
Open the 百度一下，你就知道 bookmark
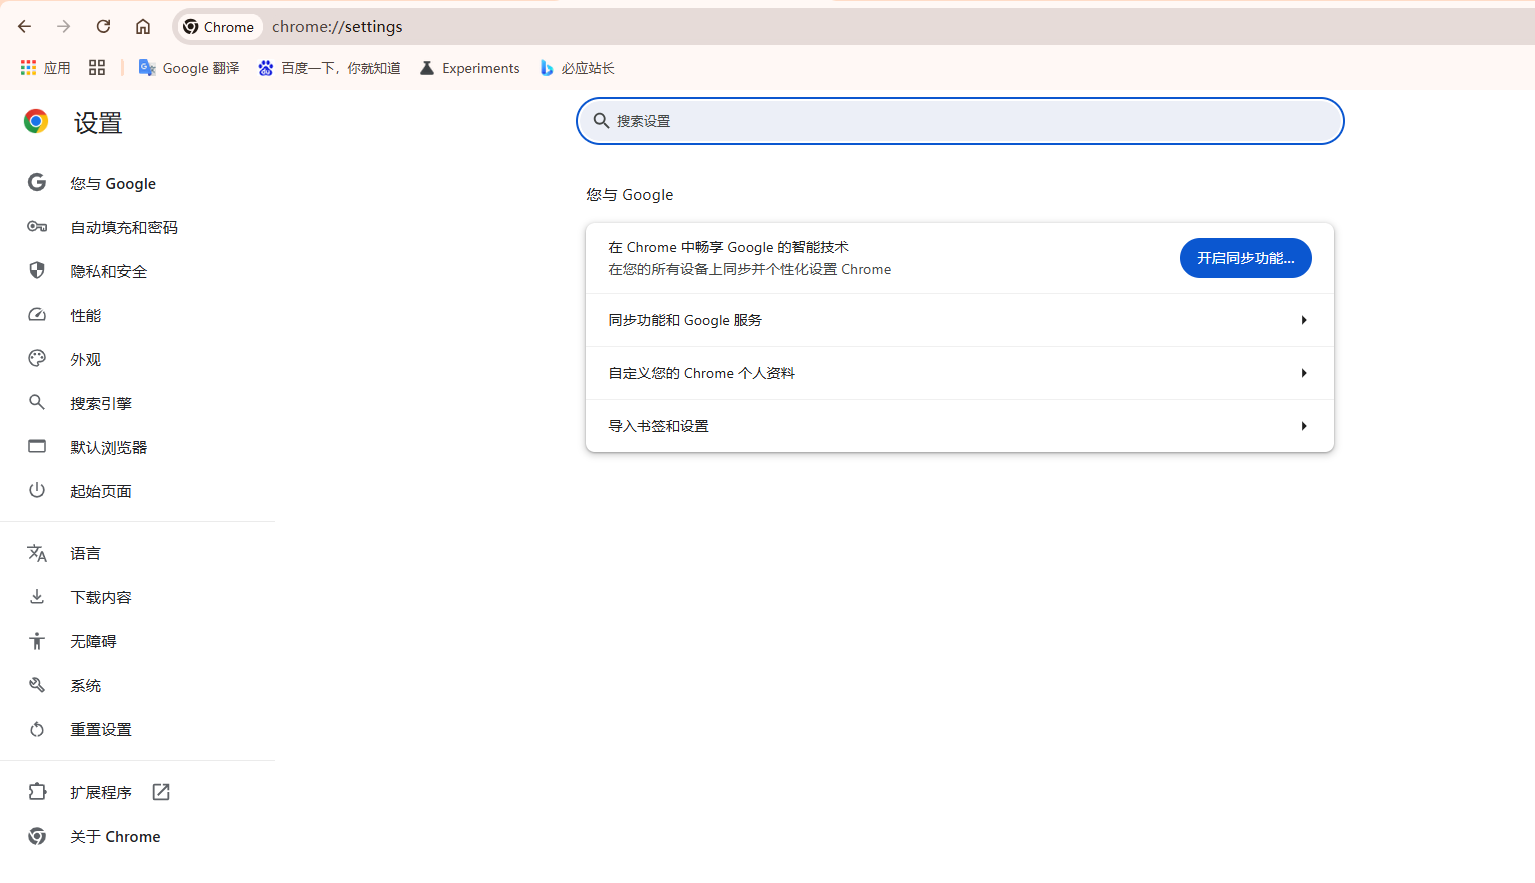[329, 68]
